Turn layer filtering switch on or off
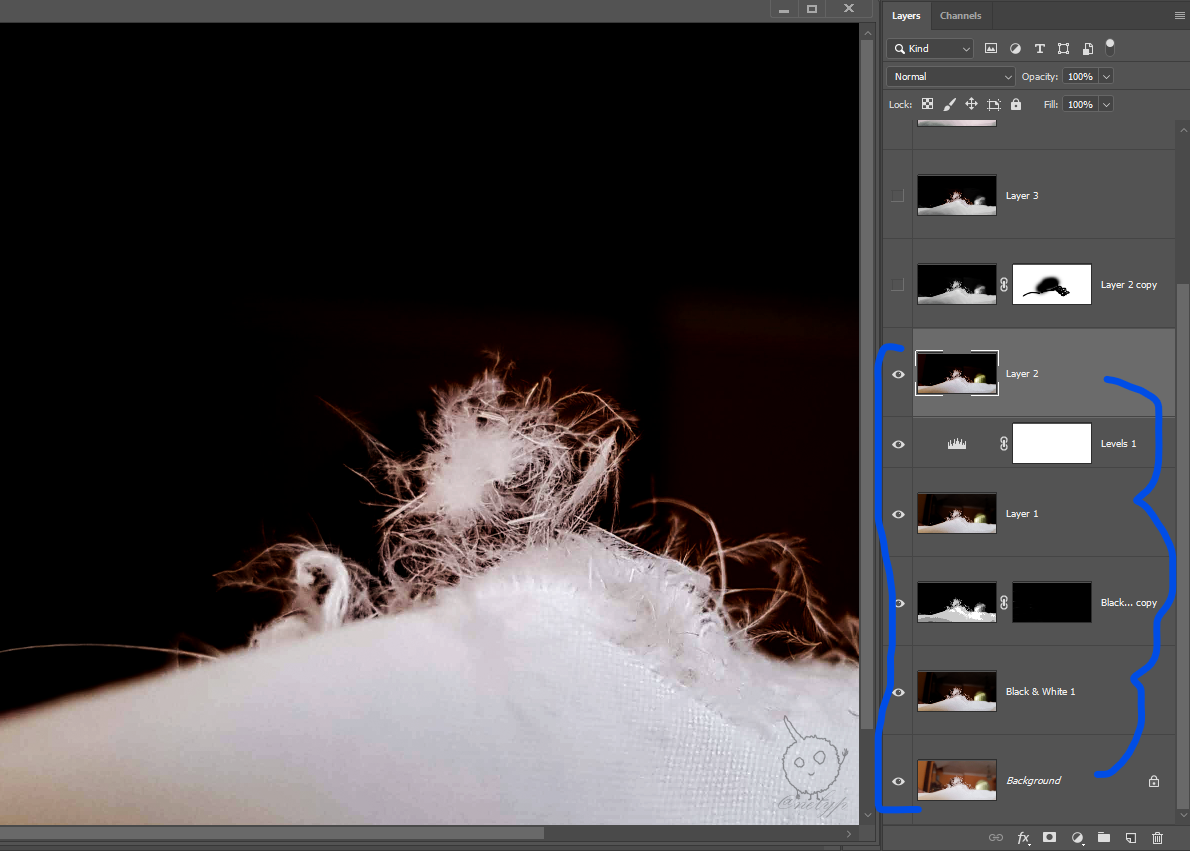Screen dimensions: 1190x851 (1109, 46)
